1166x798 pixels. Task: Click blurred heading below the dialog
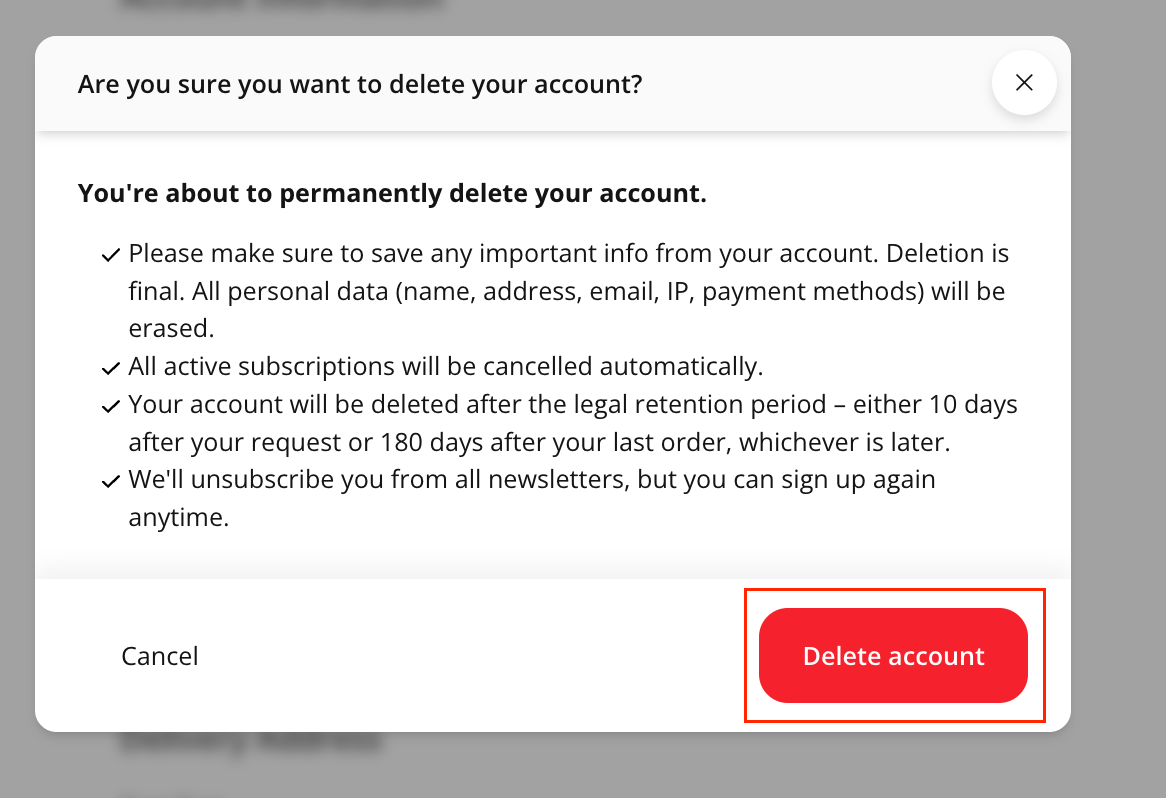click(250, 744)
